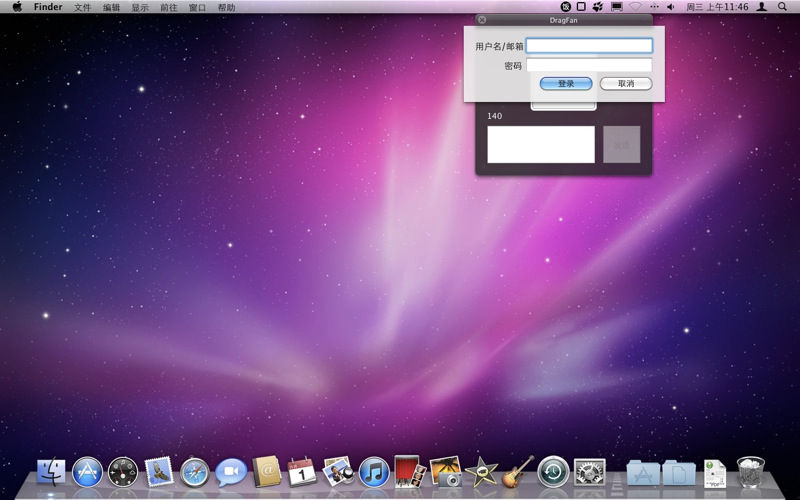Viewport: 800px width, 500px height.
Task: Open iPhoto camera icon in the Dock
Action: click(x=445, y=471)
